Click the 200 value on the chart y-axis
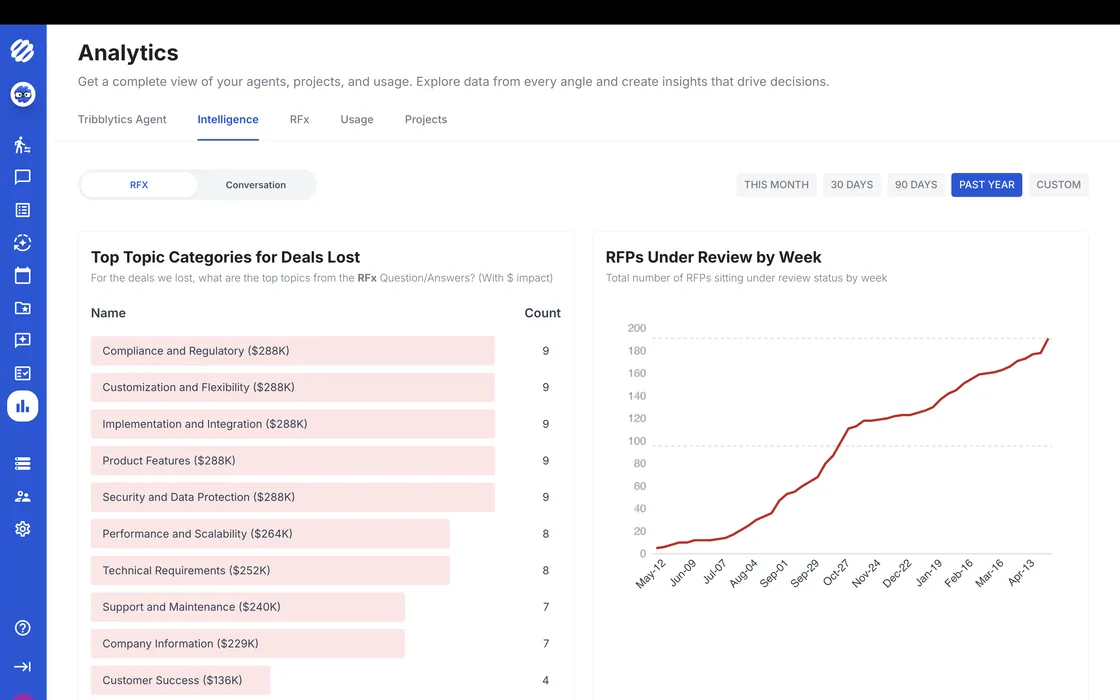Image resolution: width=1120 pixels, height=700 pixels. click(x=636, y=328)
